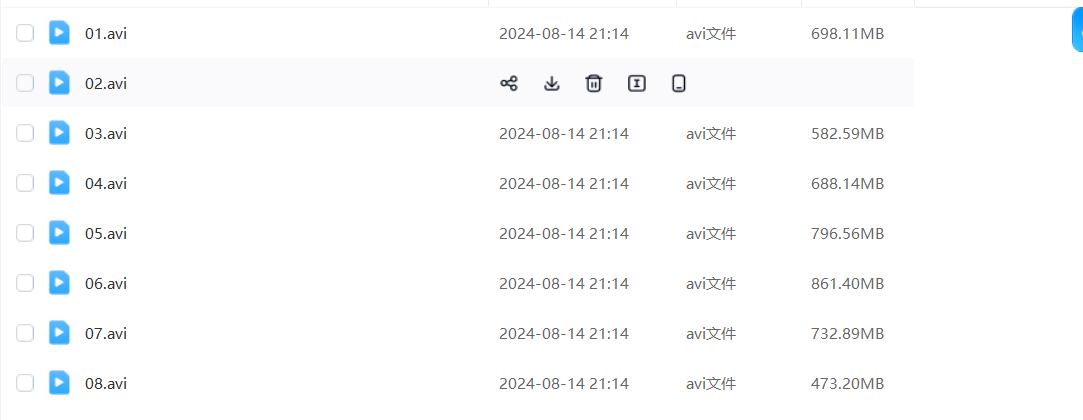Share the 02.avi file
This screenshot has width=1083, height=420.
click(x=509, y=83)
